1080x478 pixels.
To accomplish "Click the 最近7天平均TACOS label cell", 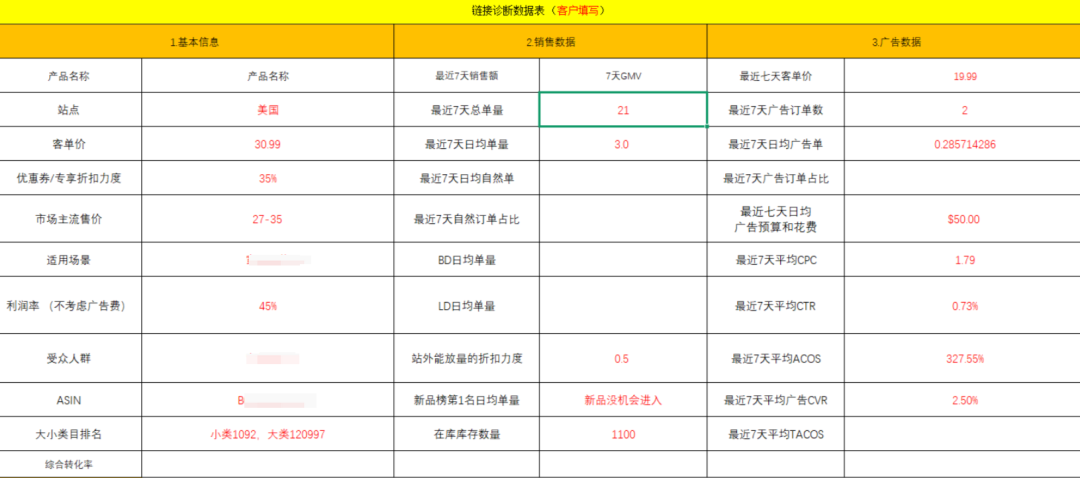I will (776, 435).
